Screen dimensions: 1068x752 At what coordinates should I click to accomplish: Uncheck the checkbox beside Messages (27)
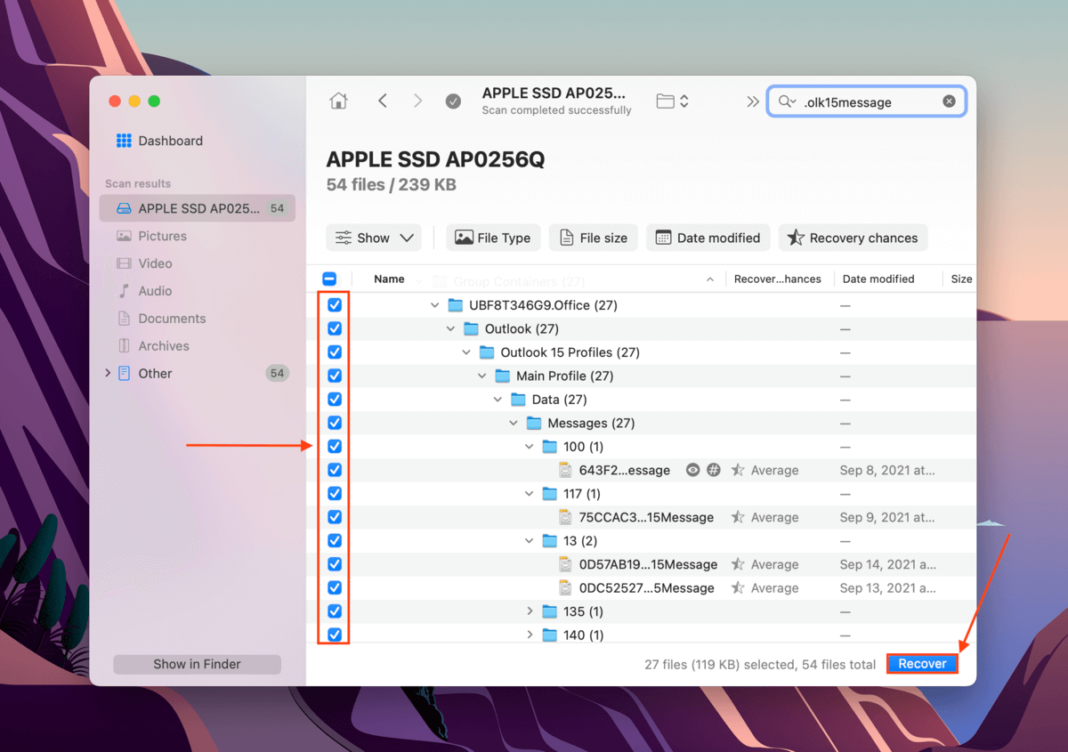[334, 422]
